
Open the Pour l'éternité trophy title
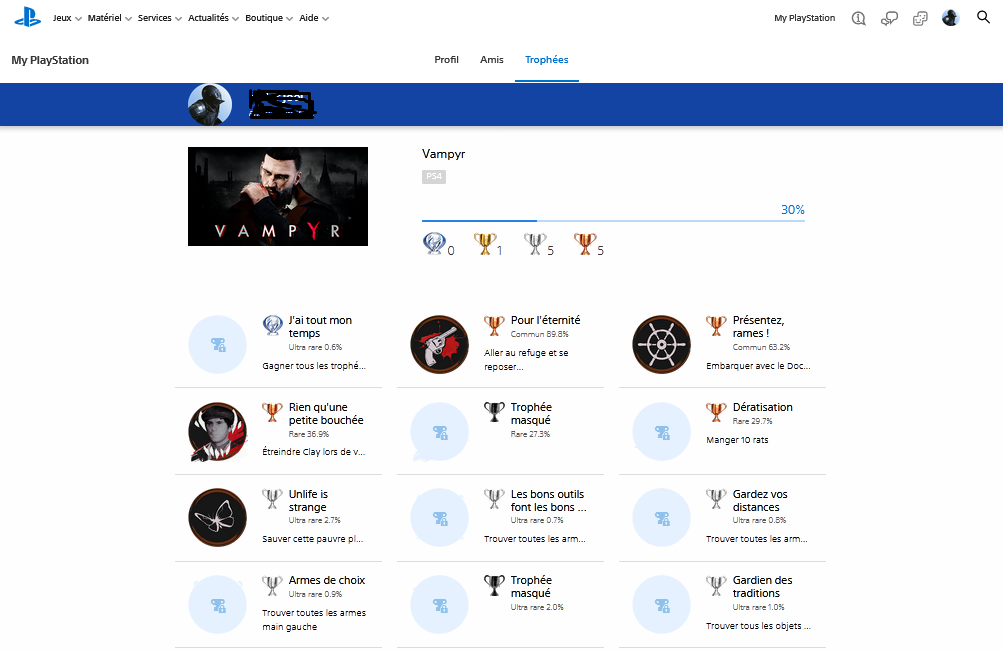[546, 320]
